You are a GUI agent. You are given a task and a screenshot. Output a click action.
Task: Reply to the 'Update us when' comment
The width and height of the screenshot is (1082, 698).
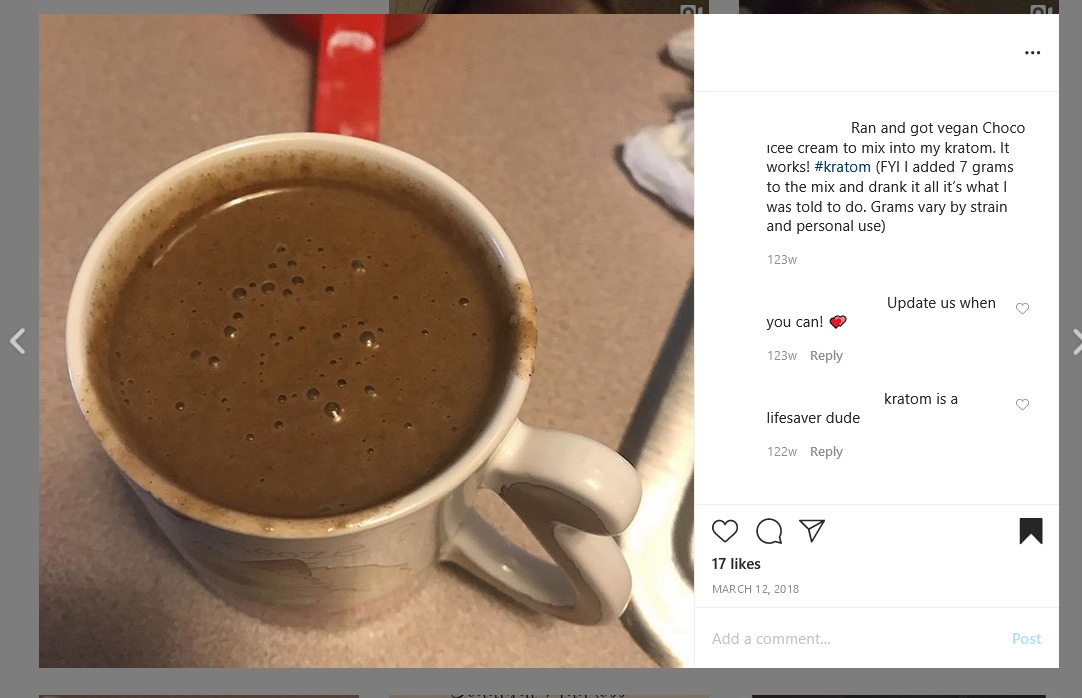826,356
